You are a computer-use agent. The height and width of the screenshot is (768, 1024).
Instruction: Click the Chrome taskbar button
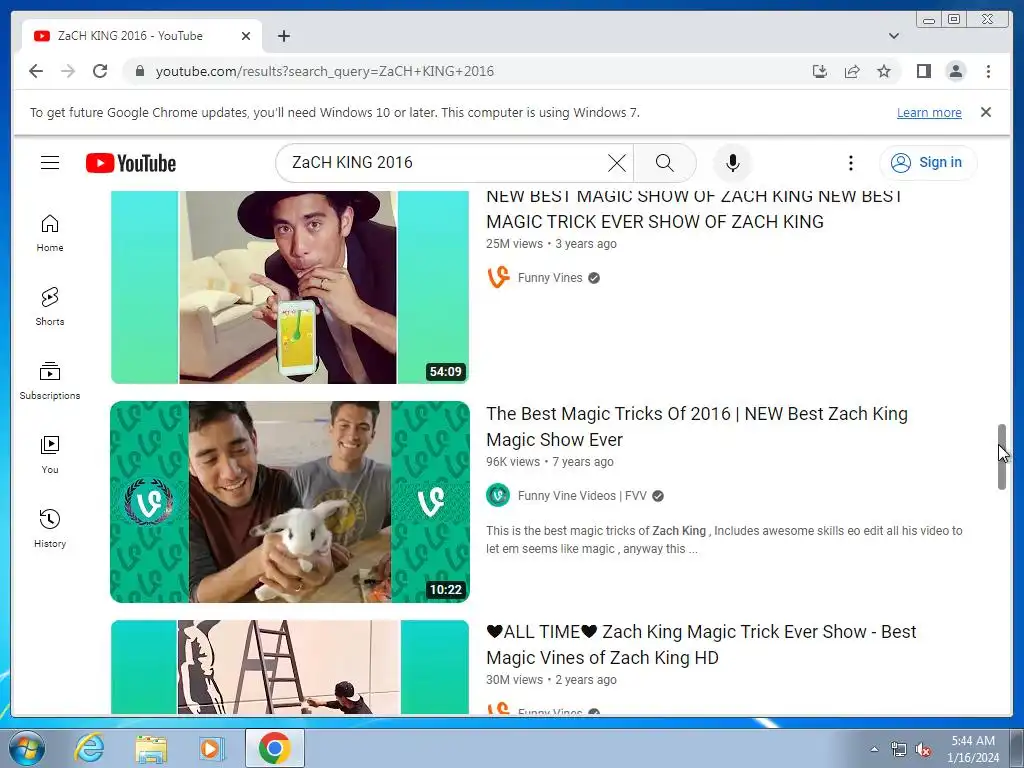coord(274,748)
